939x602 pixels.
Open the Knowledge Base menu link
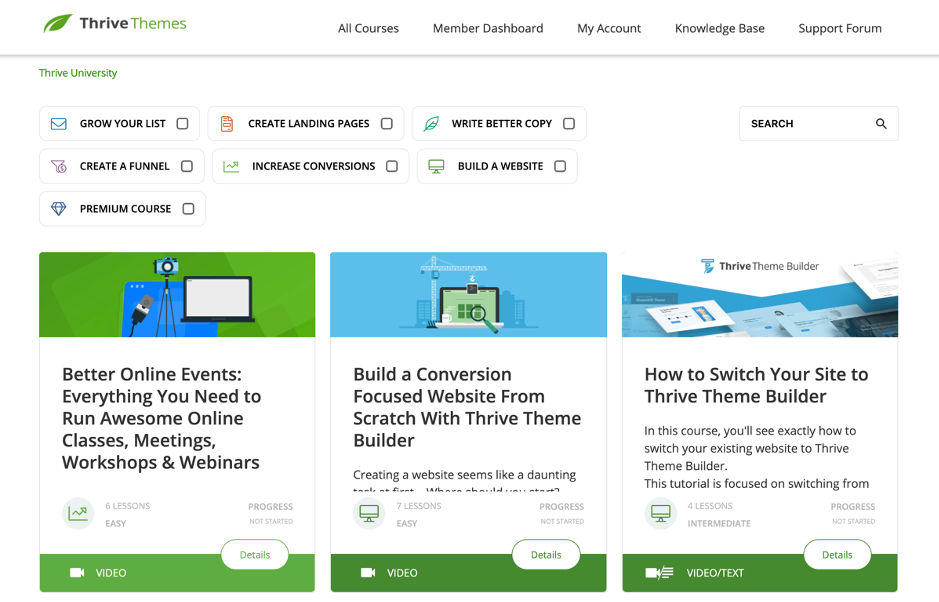(719, 28)
